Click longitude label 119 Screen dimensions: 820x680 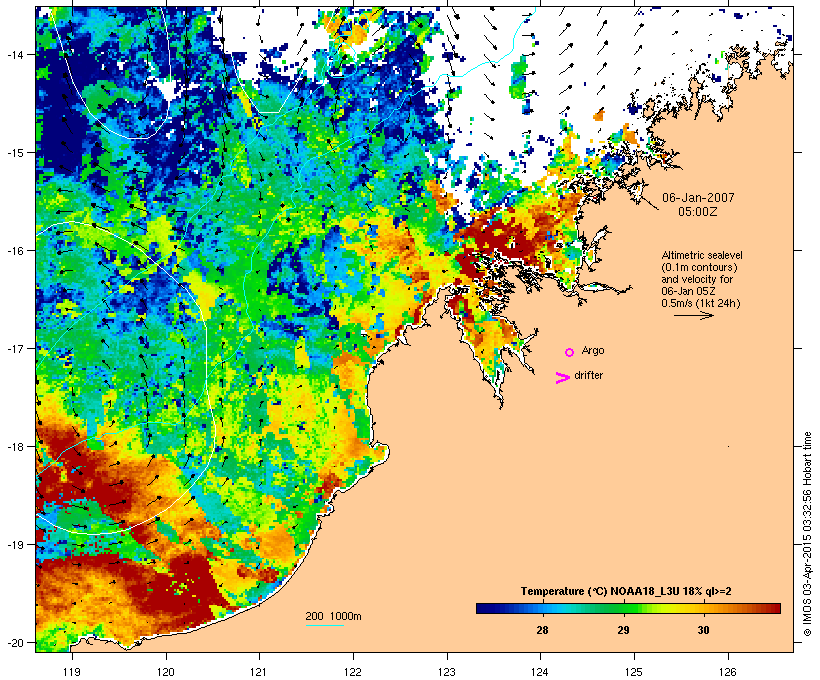point(72,672)
